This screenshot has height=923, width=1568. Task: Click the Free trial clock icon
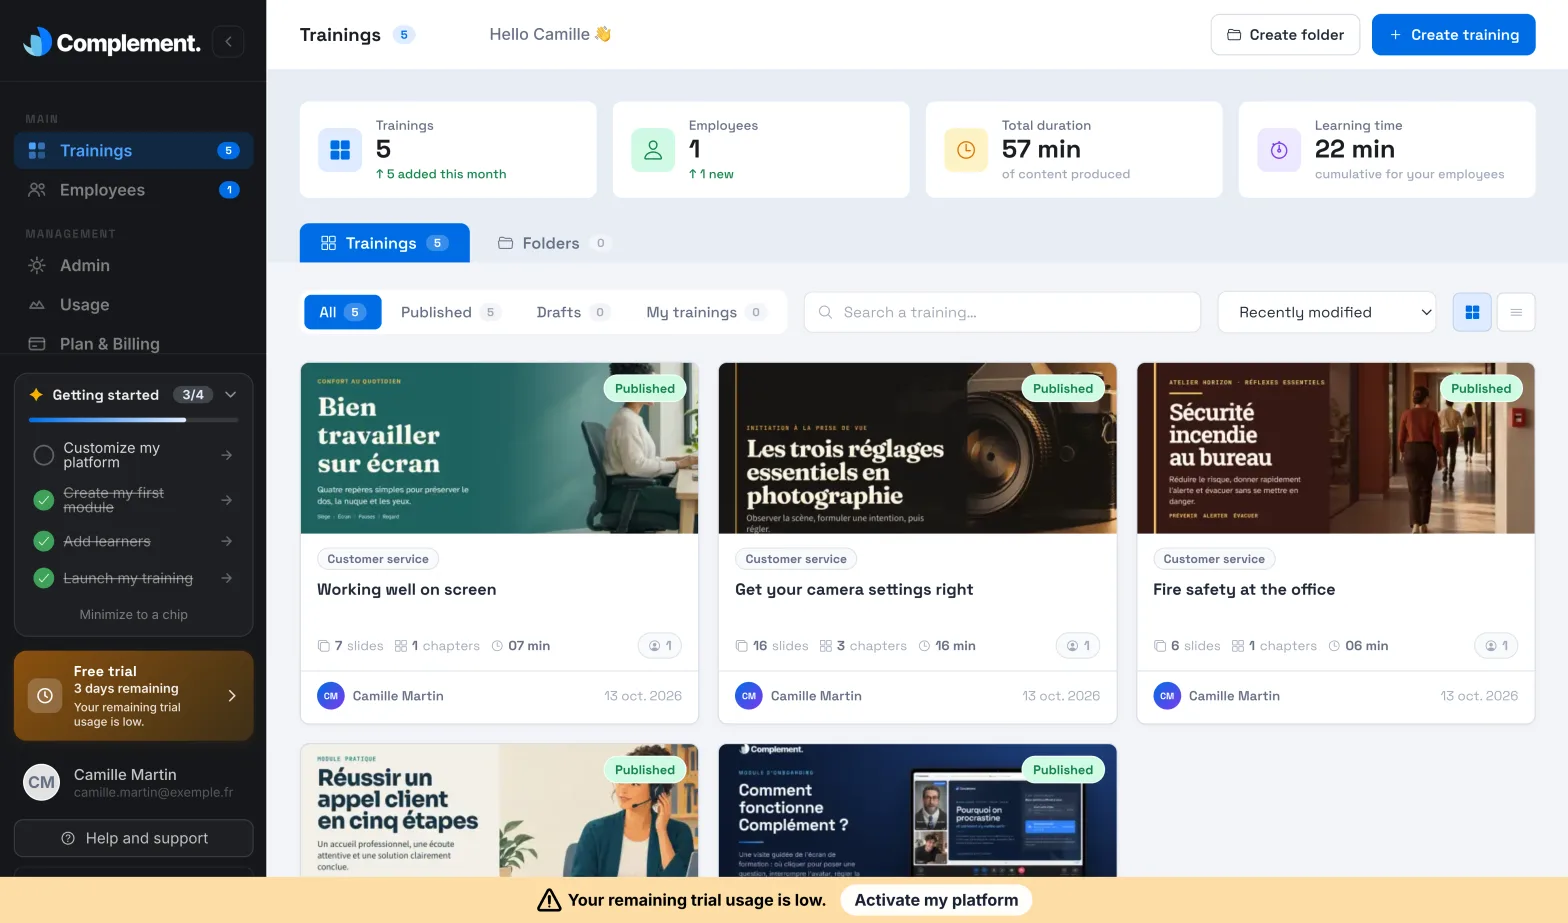(45, 695)
